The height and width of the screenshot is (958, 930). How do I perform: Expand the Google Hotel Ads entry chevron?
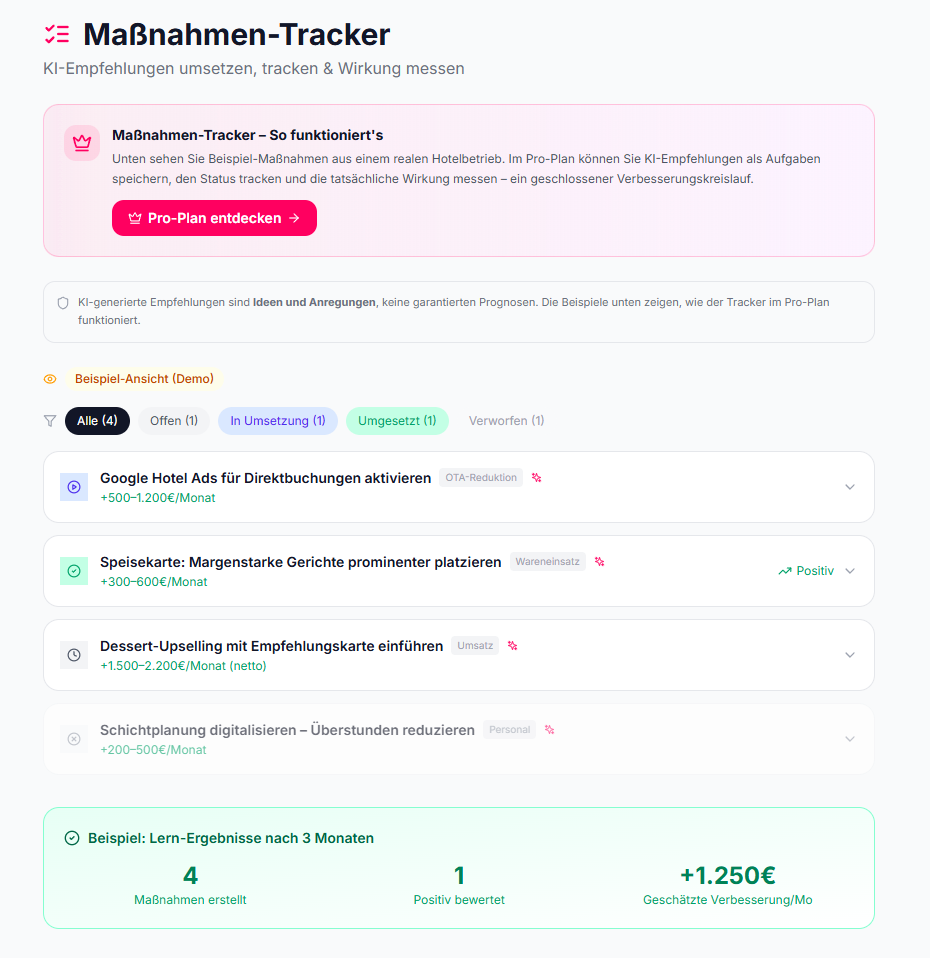click(x=850, y=487)
